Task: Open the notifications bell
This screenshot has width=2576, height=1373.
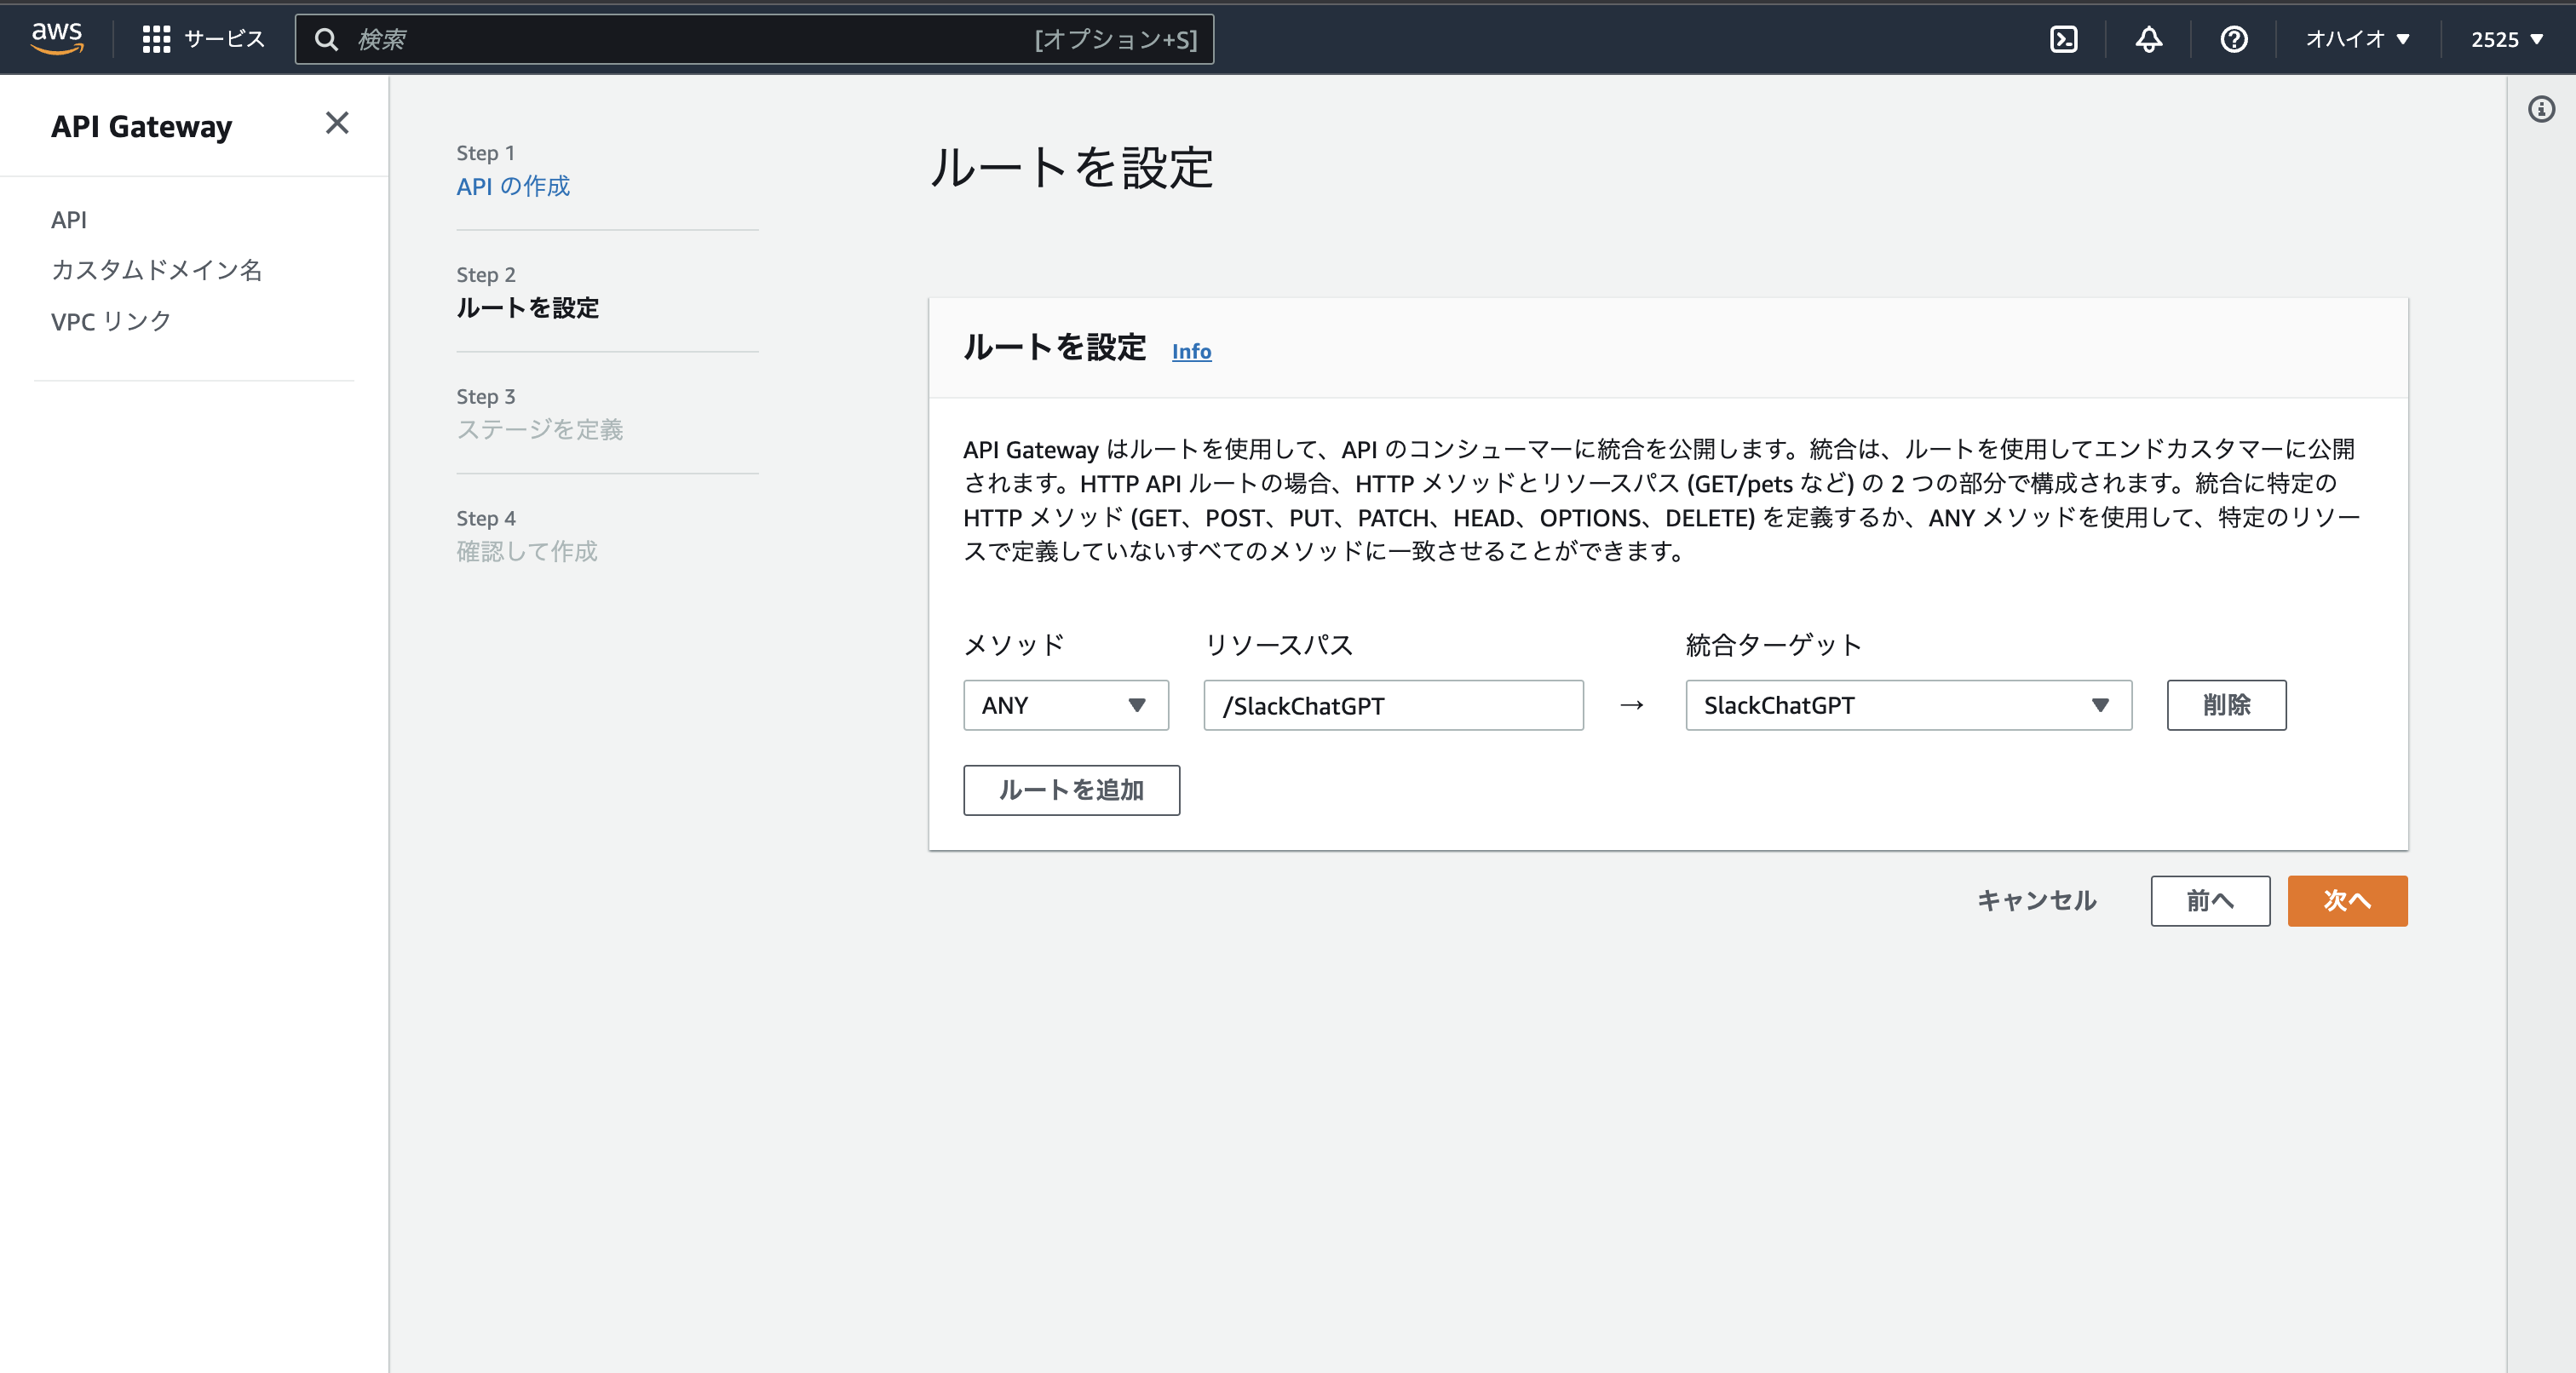Action: [x=2148, y=39]
